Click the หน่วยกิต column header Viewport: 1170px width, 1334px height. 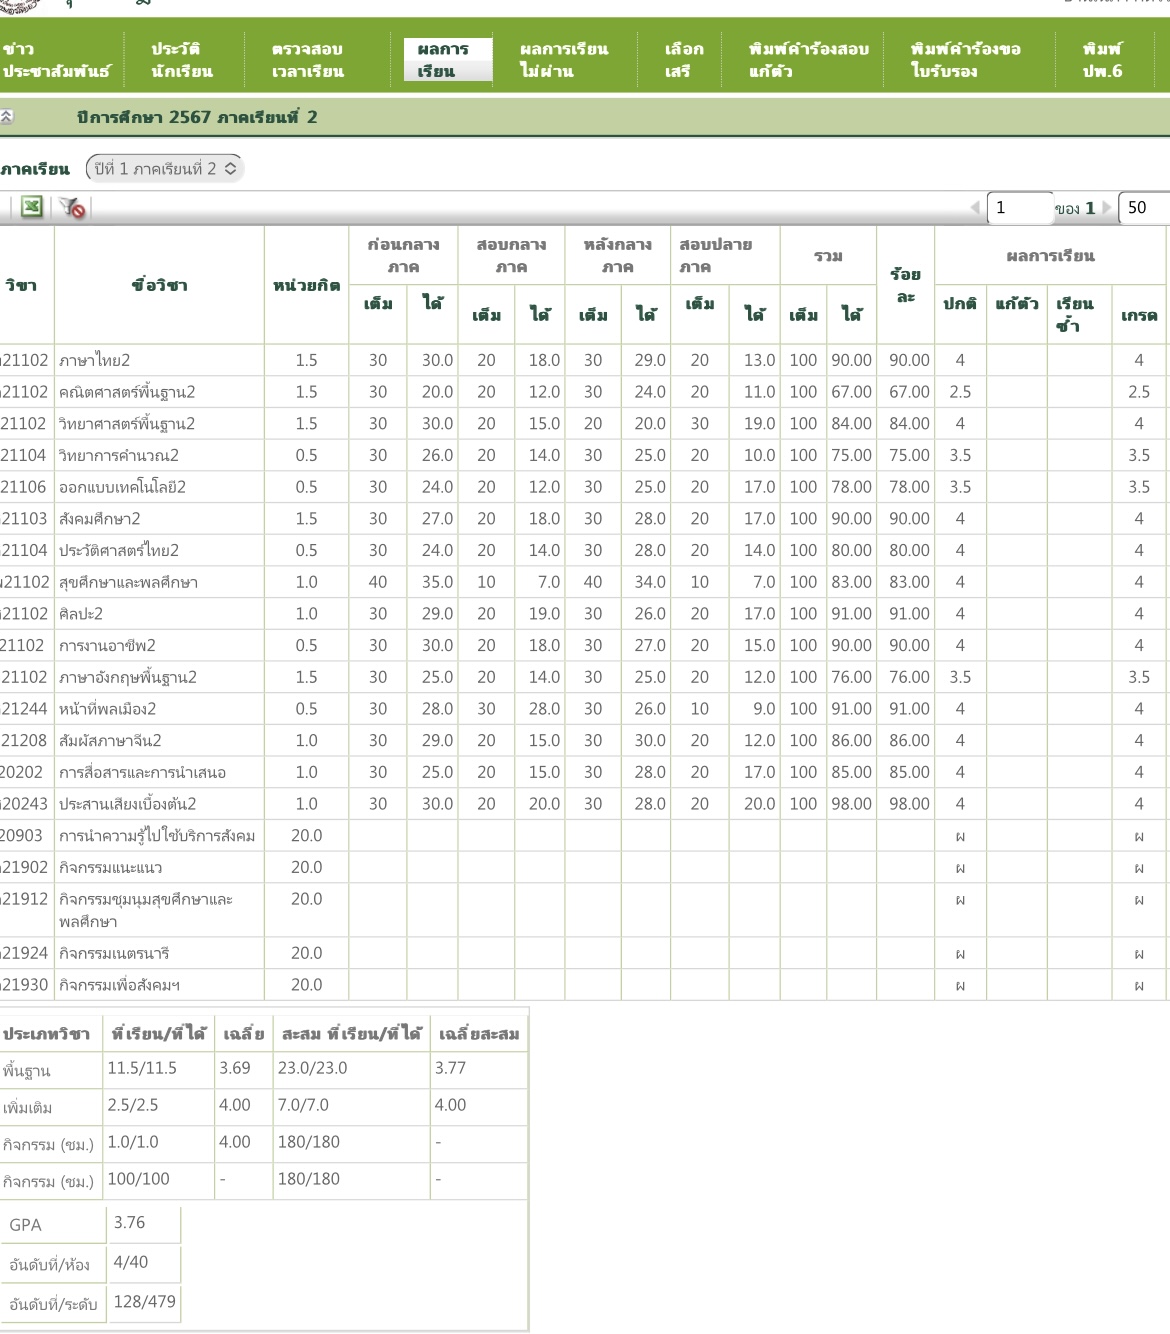coord(306,285)
